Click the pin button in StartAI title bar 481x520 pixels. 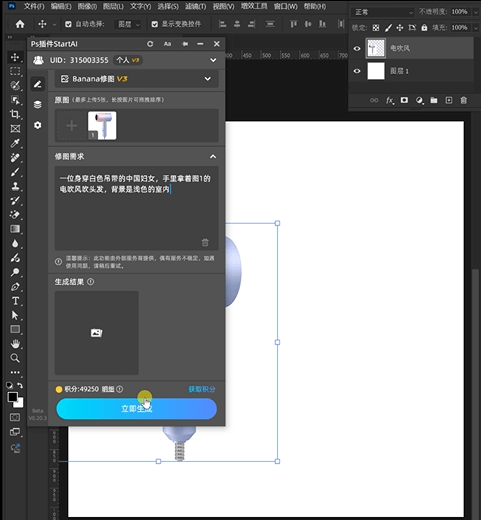(x=185, y=44)
